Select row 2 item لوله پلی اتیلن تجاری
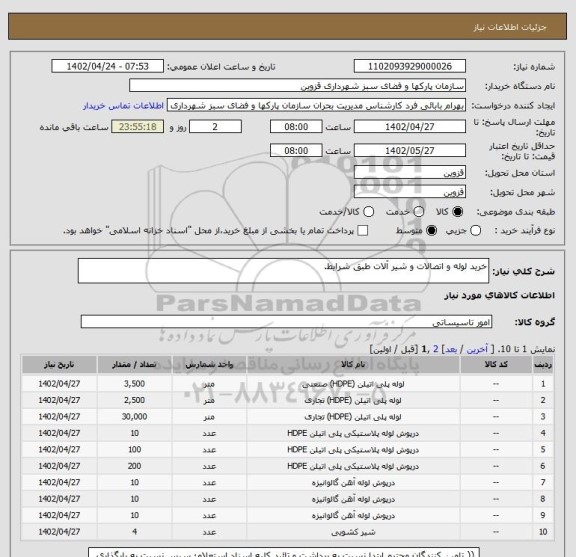Screen dimensions: 576x557 tap(353, 400)
